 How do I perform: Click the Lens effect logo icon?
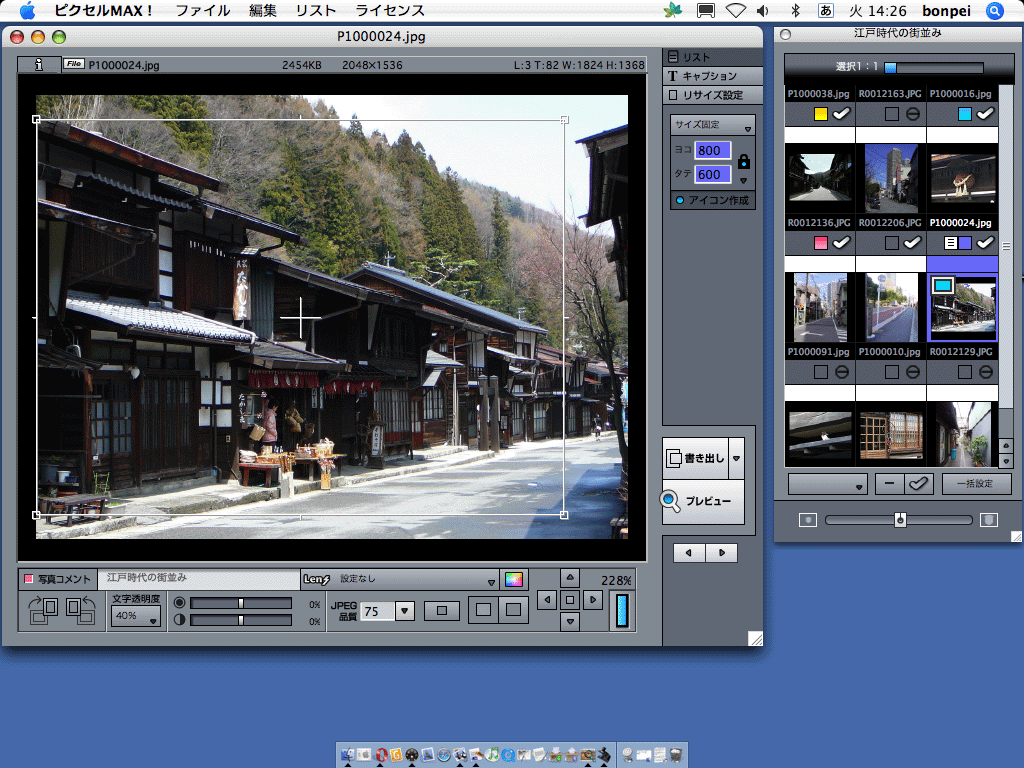click(317, 579)
